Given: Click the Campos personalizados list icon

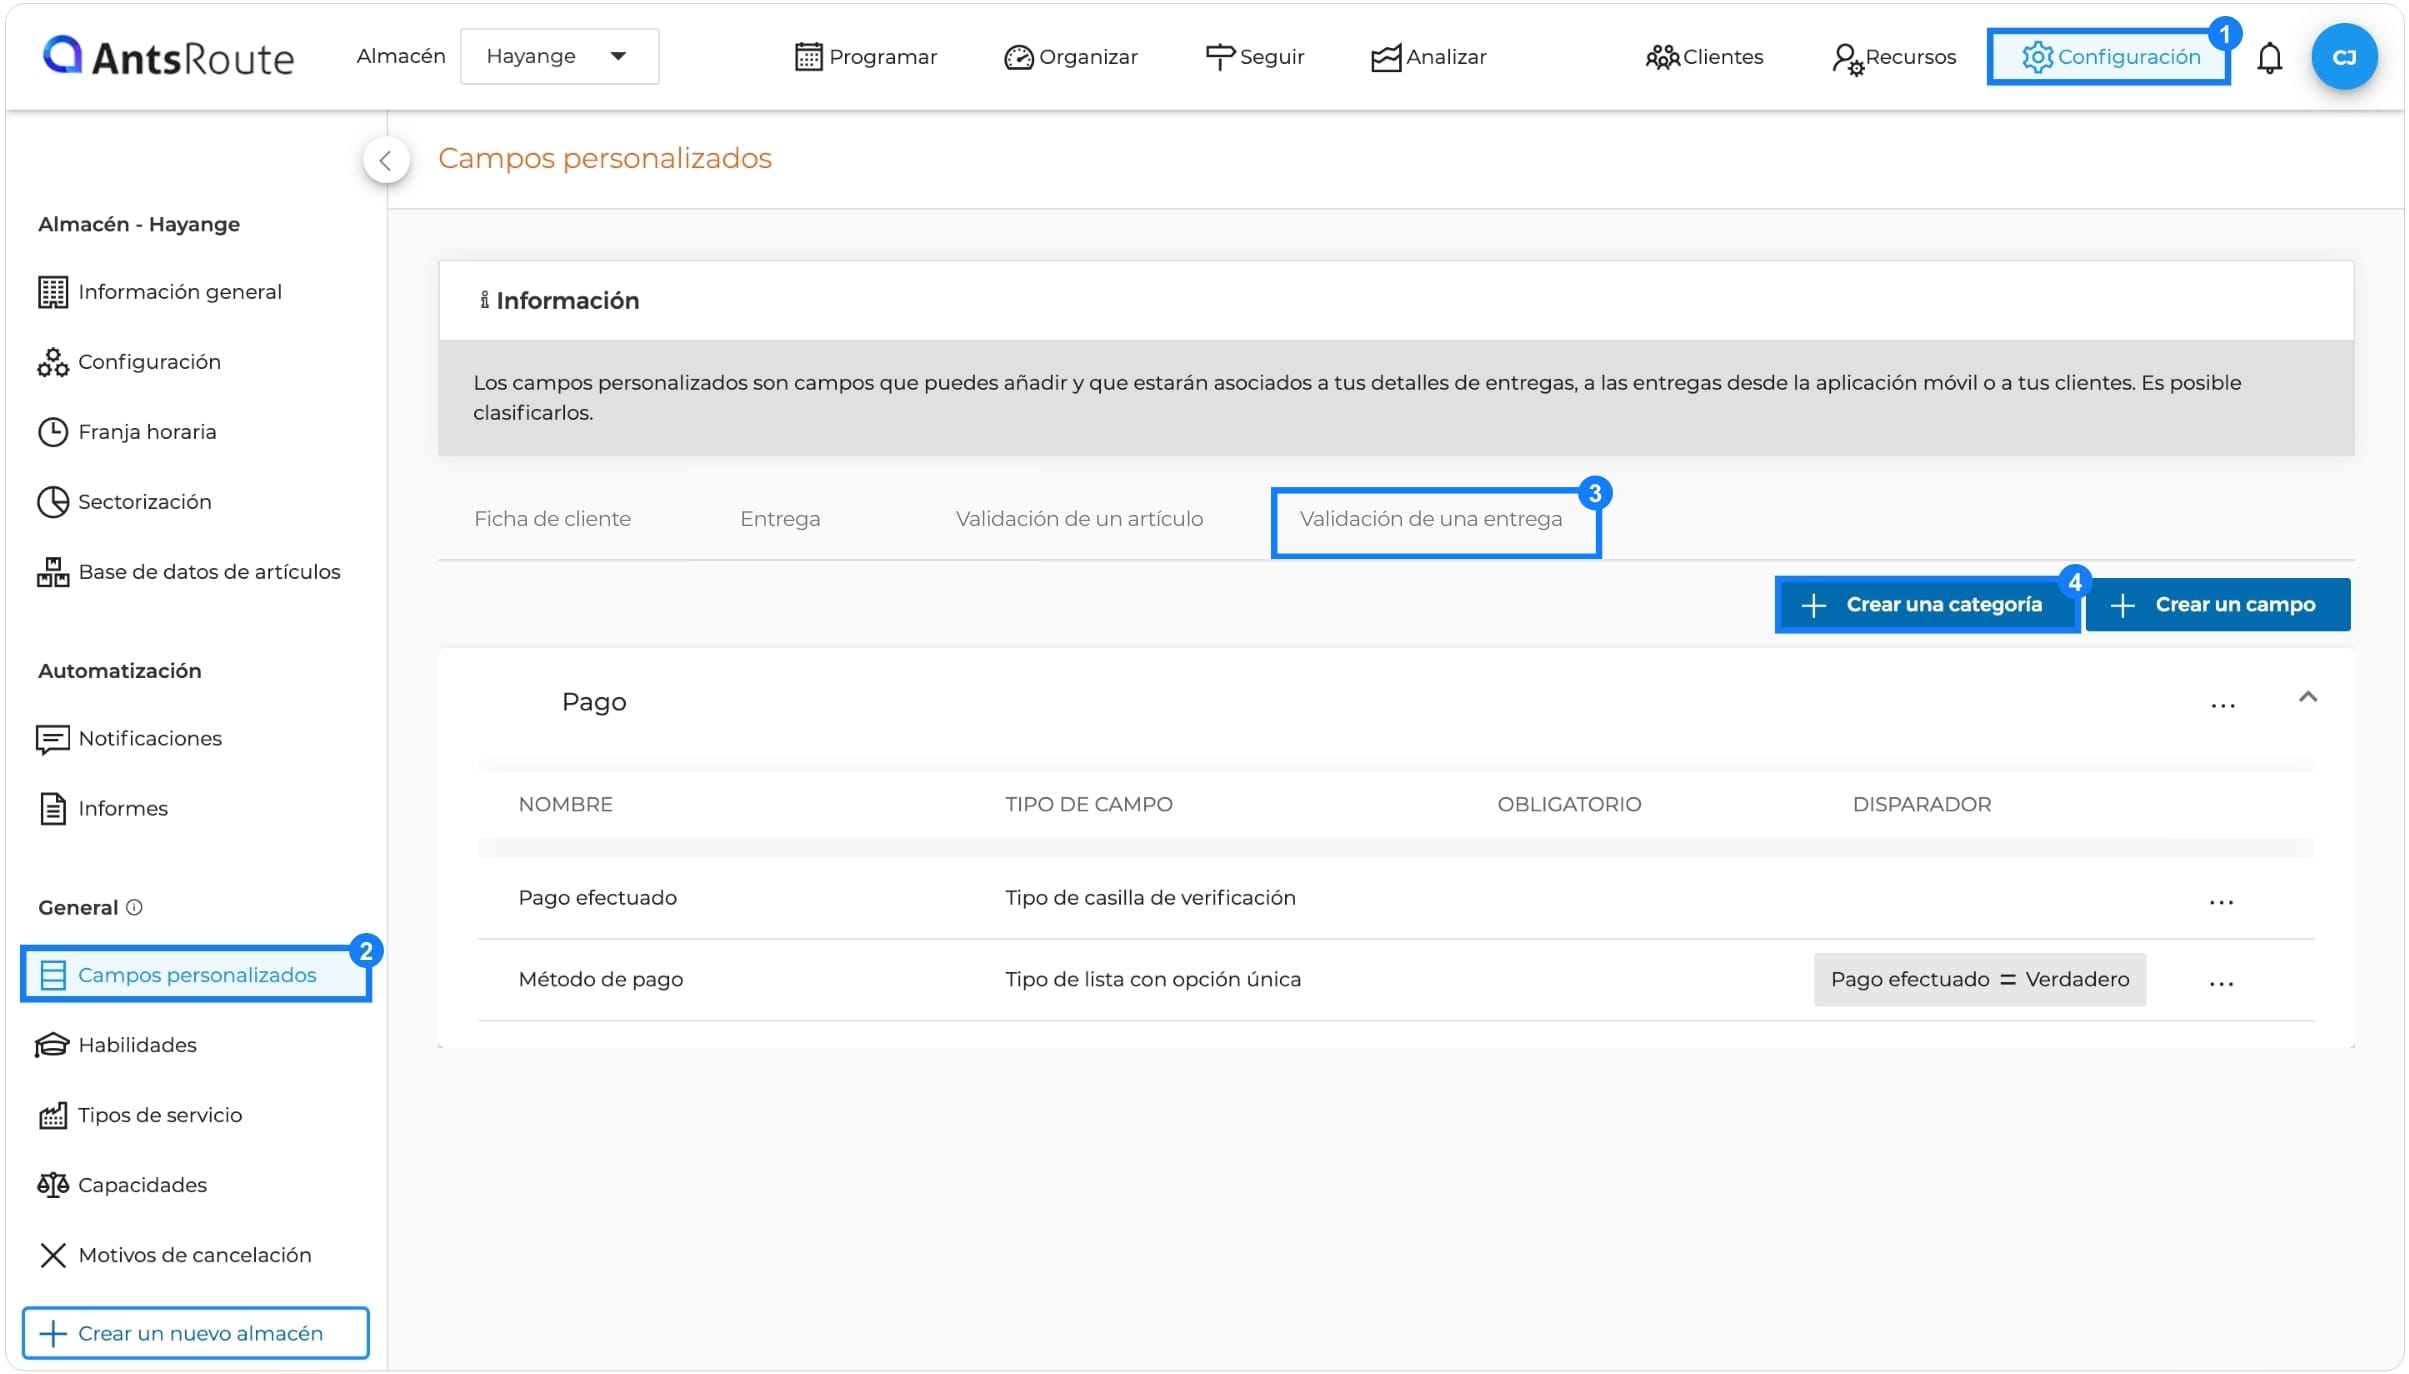Looking at the screenshot, I should (53, 975).
